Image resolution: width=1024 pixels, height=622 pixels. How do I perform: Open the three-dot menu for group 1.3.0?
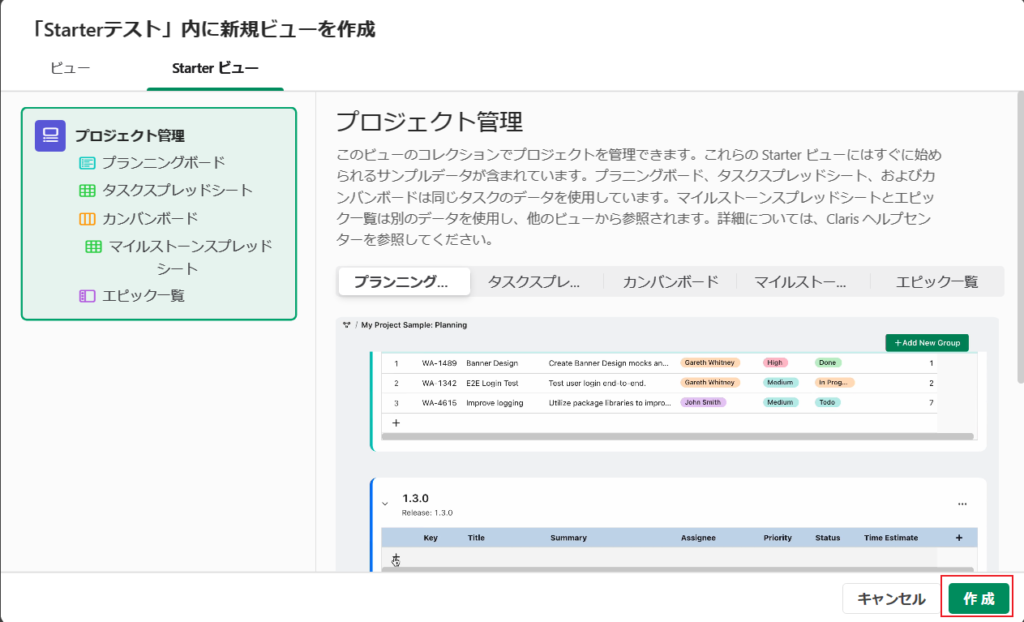point(962,503)
